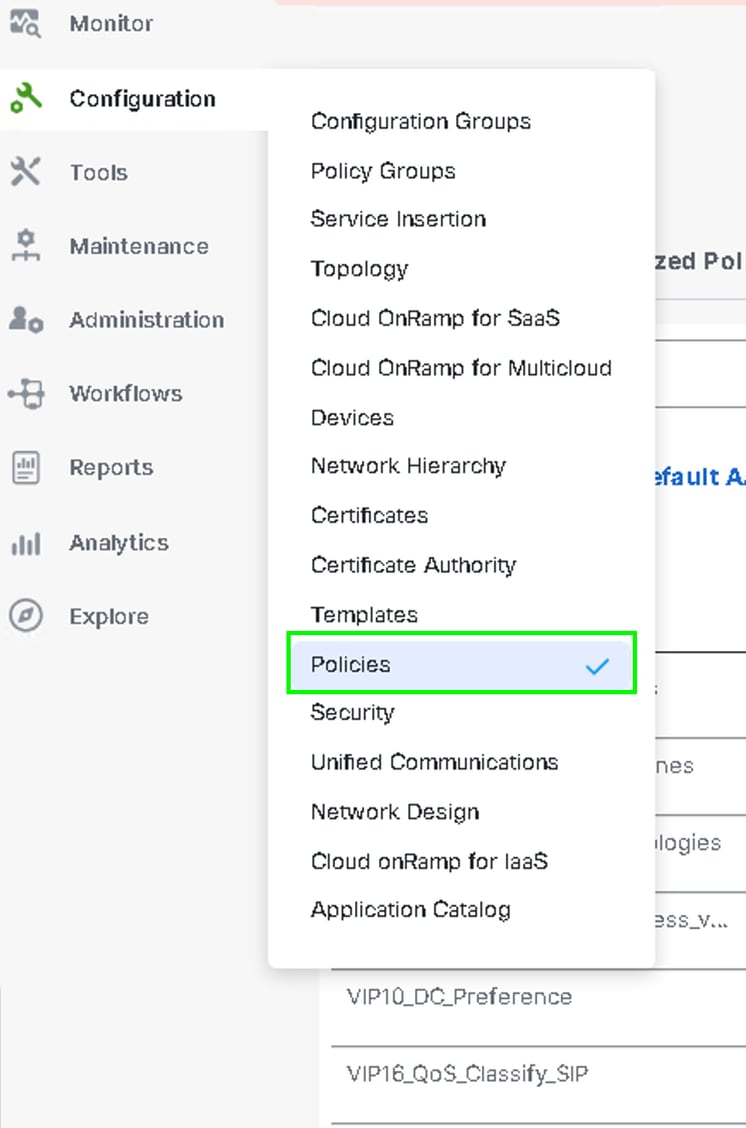Viewport: 746px width, 1128px height.
Task: Open Service Insertion submenu entry
Action: click(398, 219)
